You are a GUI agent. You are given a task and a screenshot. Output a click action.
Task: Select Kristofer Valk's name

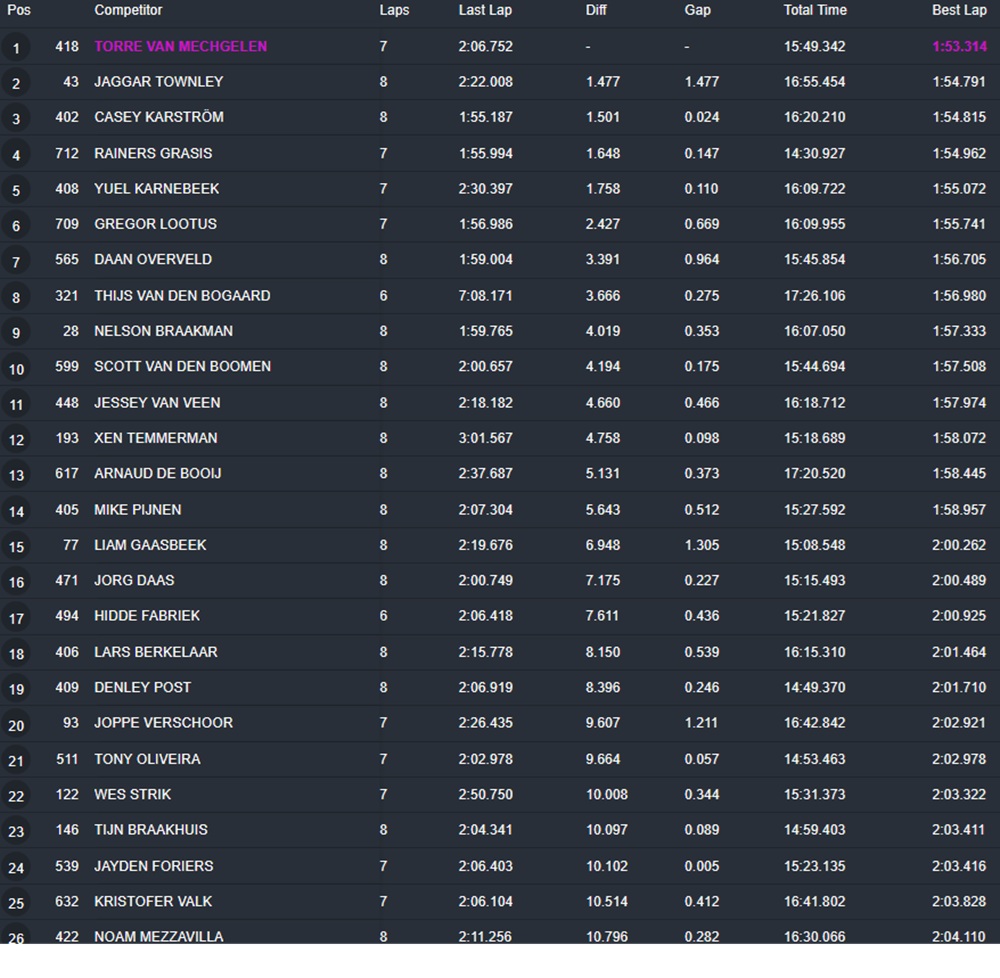coord(153,901)
